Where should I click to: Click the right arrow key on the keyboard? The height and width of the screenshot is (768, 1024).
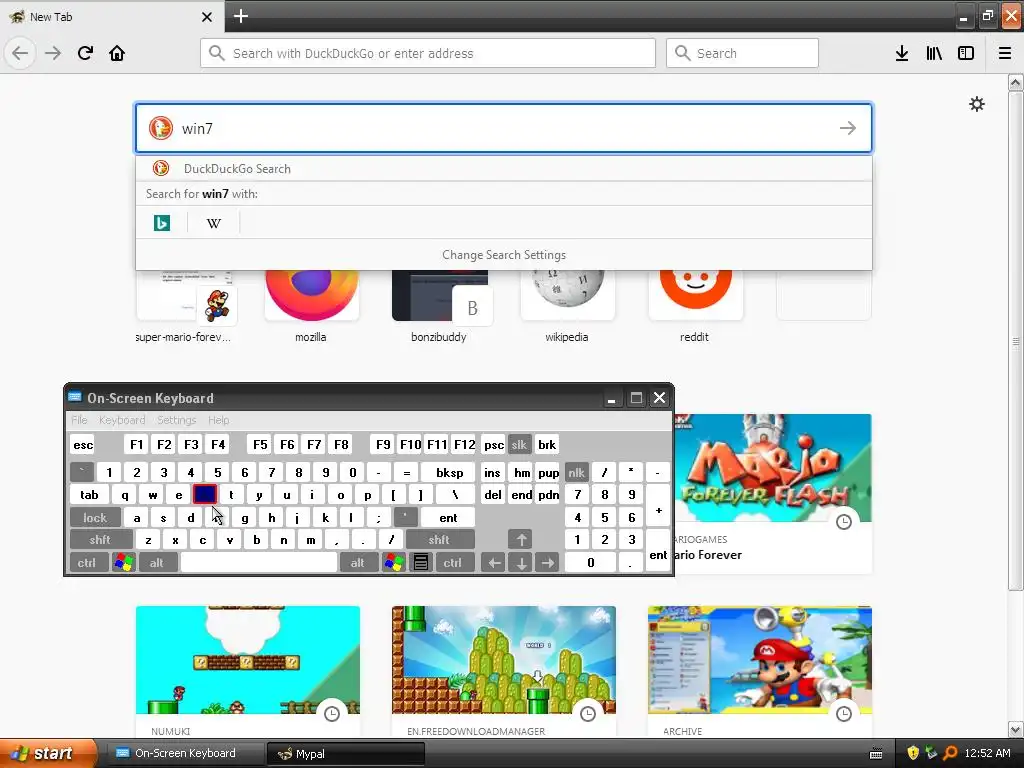click(548, 562)
